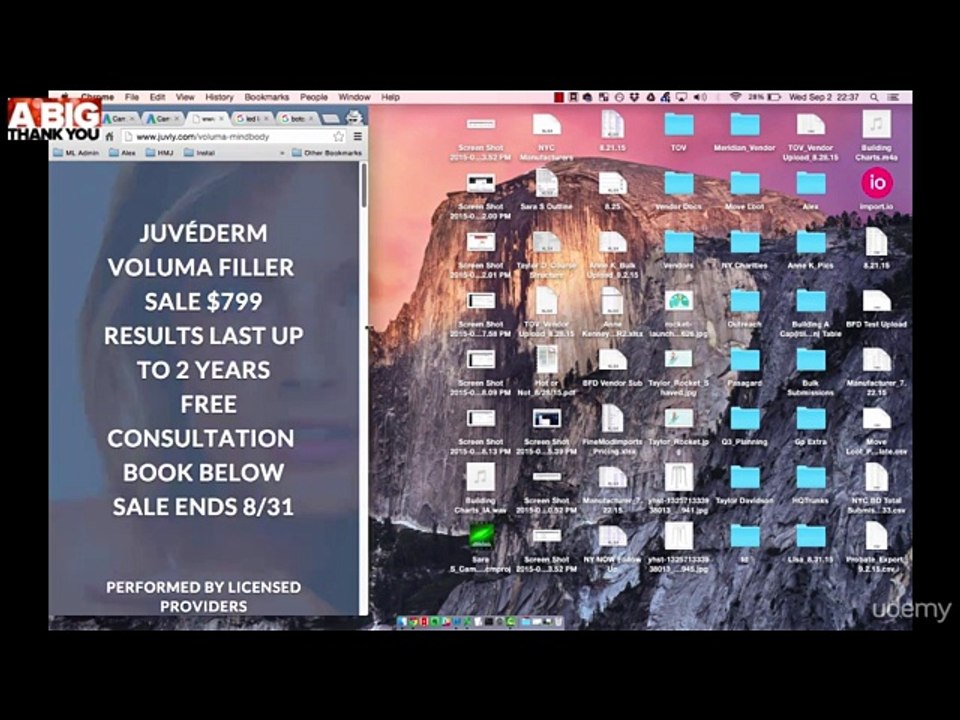960x720 pixels.
Task: Select the Taylor_Rocket_Shaved.jpg image file
Action: (678, 359)
